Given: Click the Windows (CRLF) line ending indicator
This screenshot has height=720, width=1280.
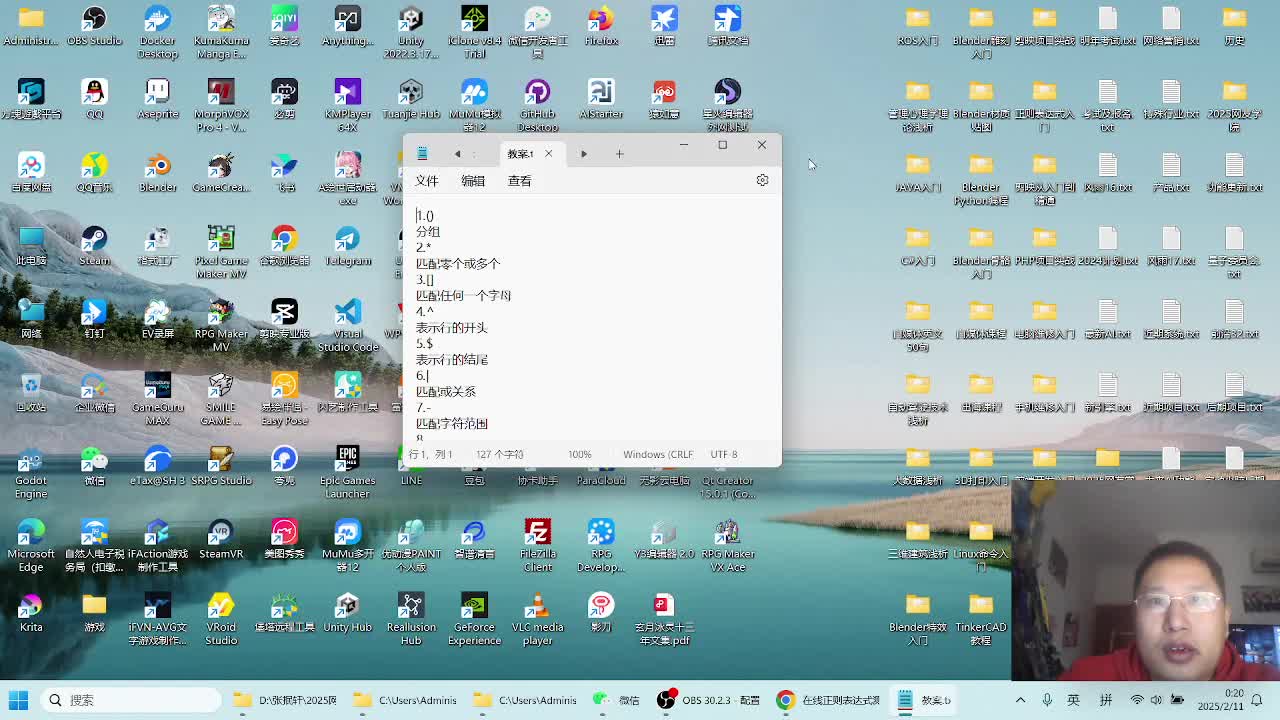Looking at the screenshot, I should pyautogui.click(x=658, y=454).
